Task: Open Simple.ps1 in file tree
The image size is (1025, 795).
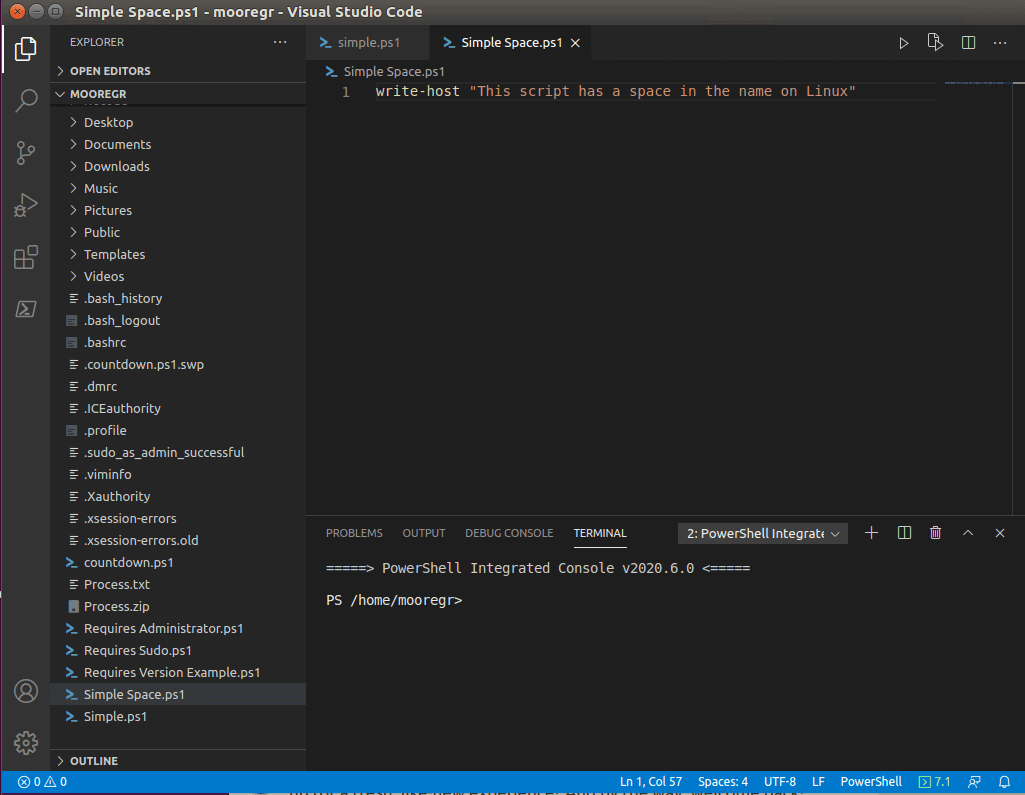Action: click(178, 717)
